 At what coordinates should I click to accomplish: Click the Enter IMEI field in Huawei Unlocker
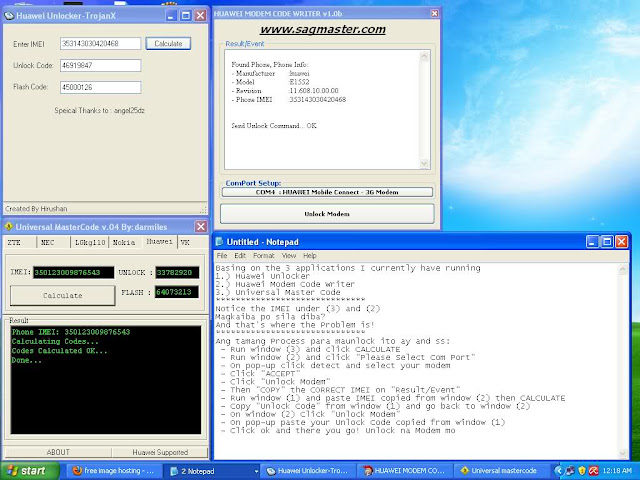(x=100, y=43)
